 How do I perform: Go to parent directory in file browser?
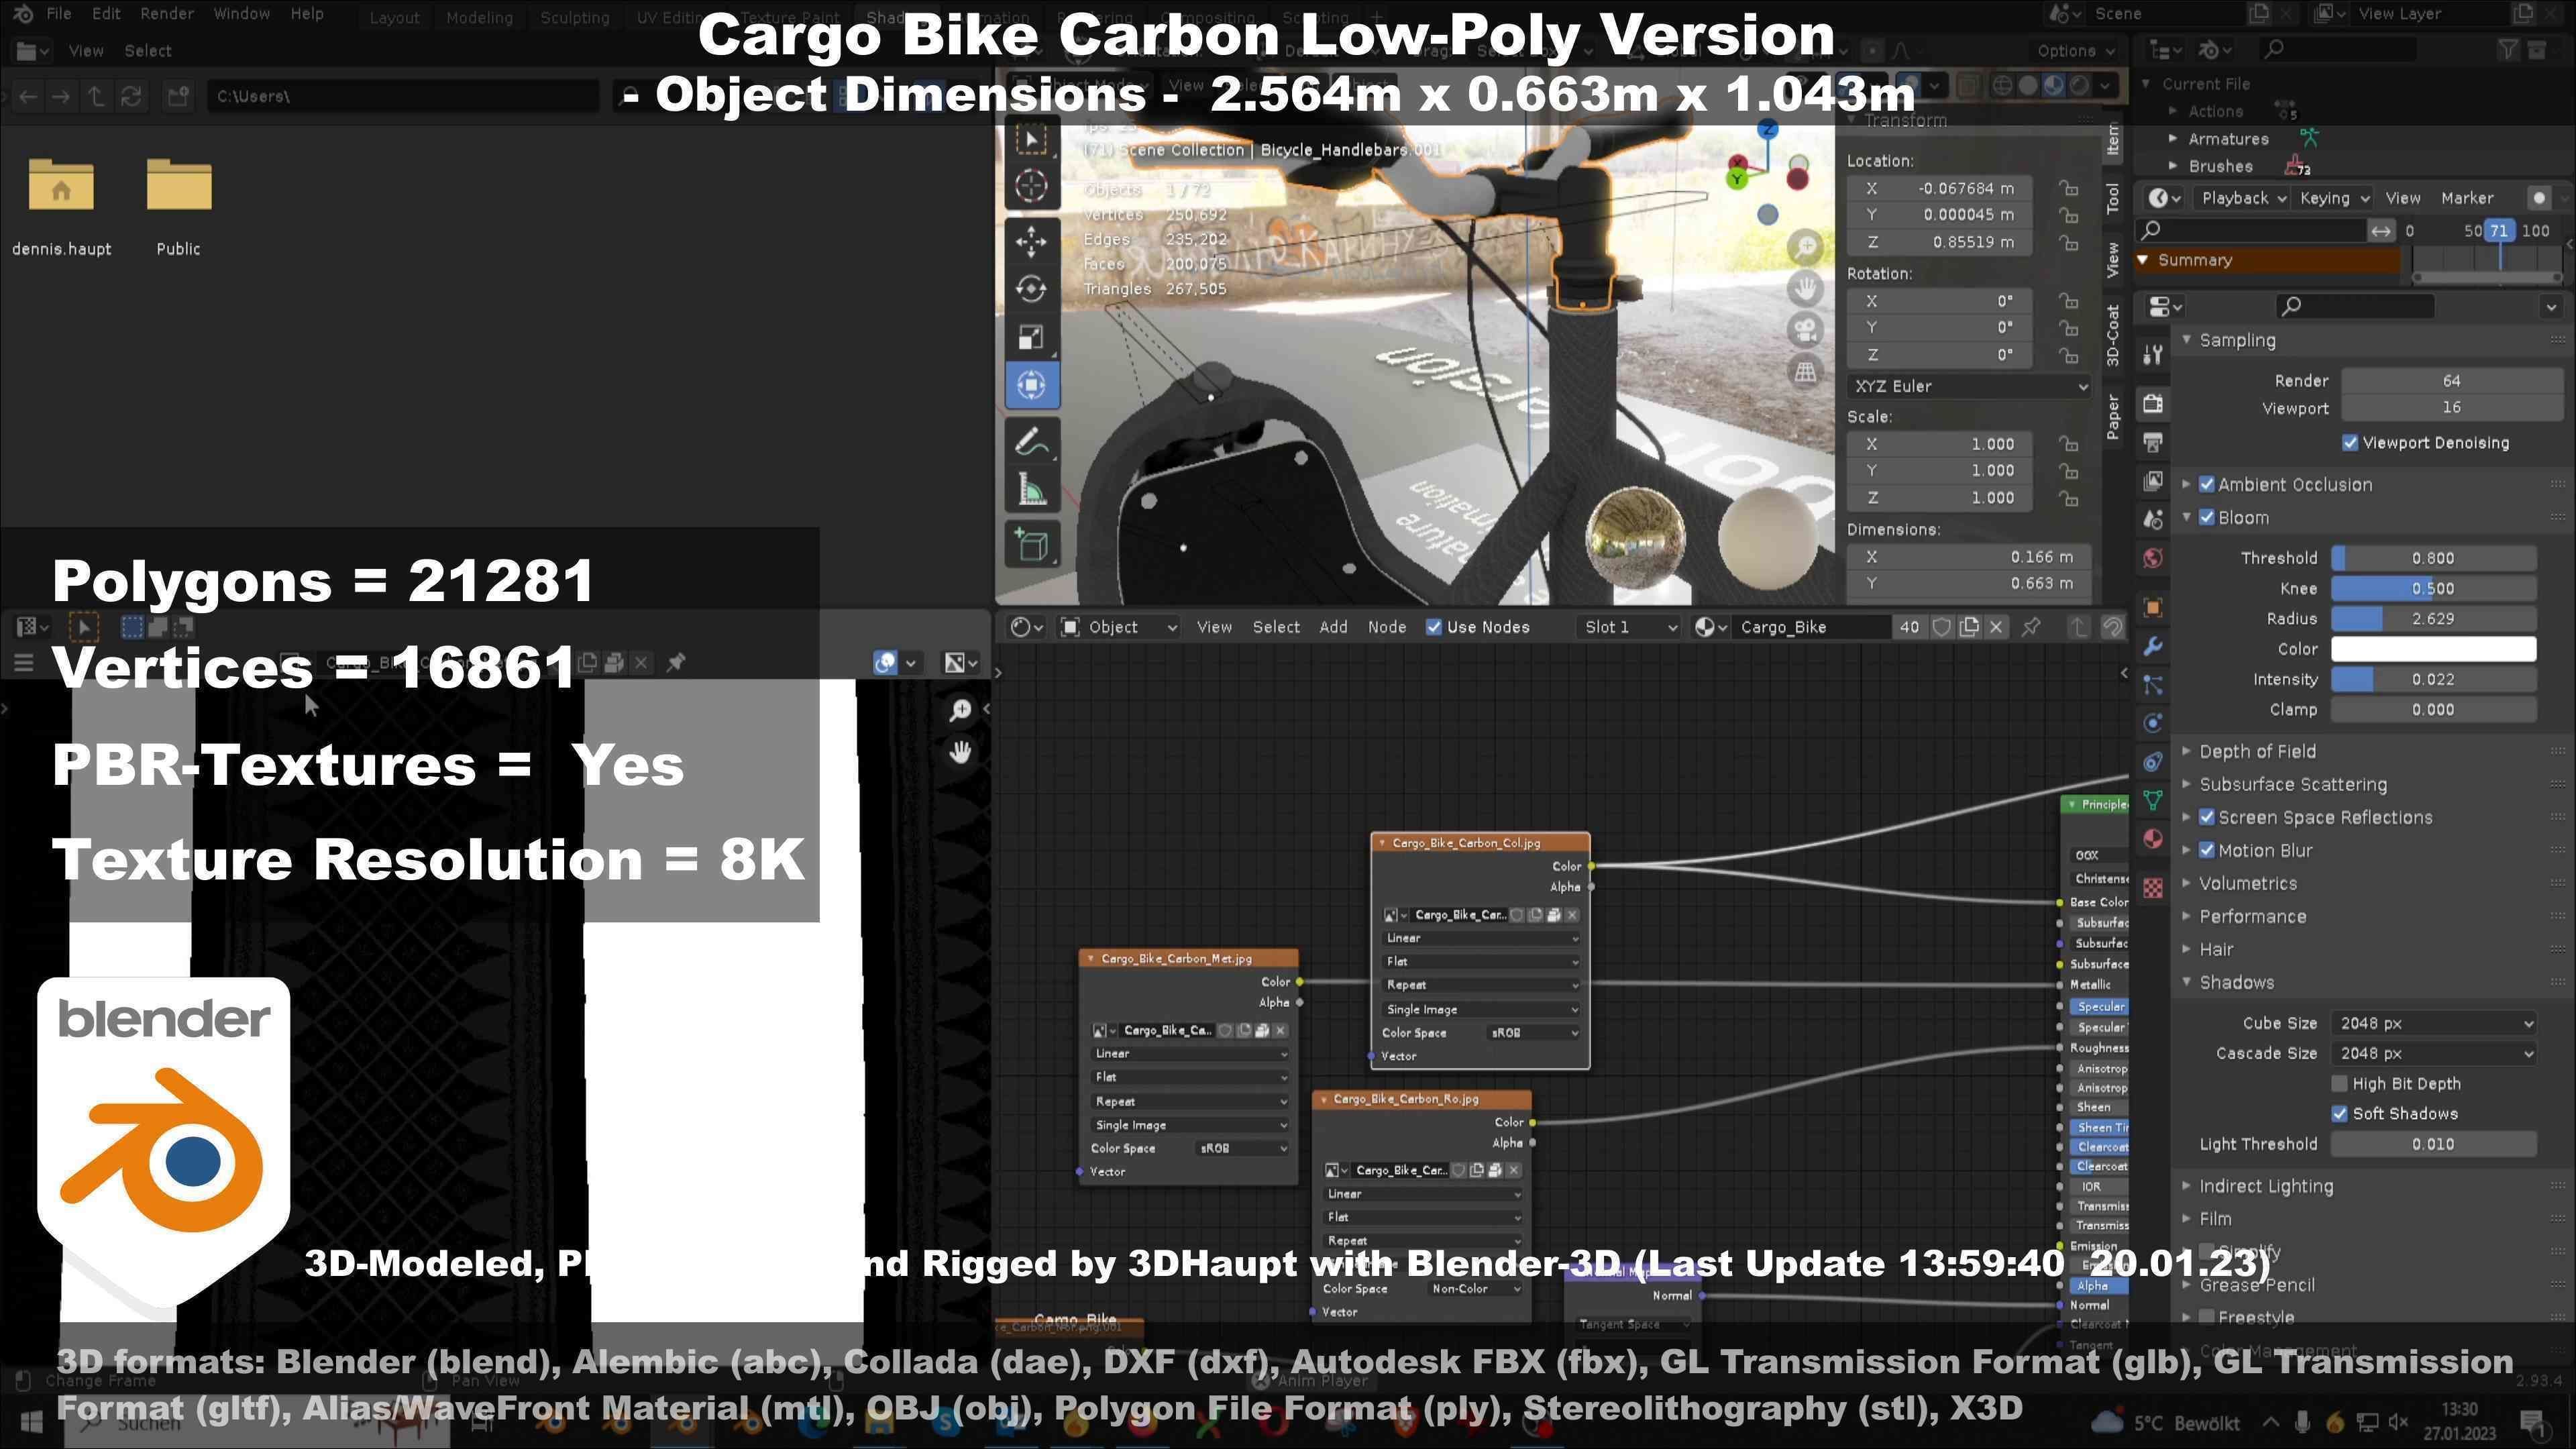point(96,96)
